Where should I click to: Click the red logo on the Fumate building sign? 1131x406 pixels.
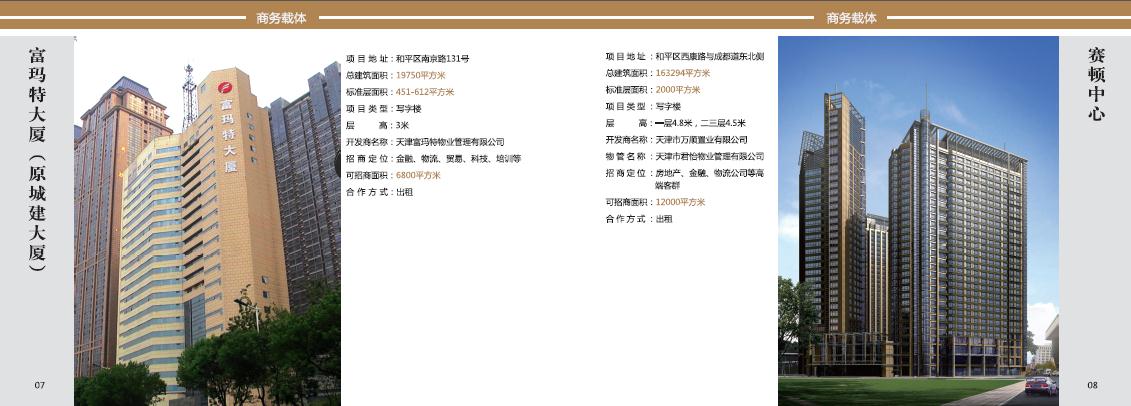pos(226,87)
